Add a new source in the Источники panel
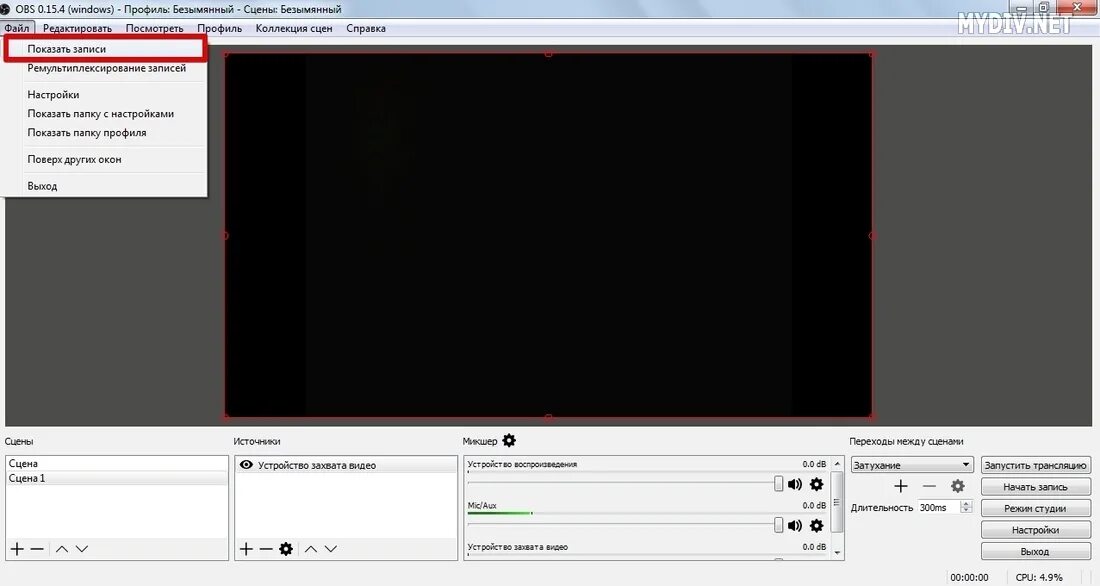Viewport: 1100px width, 586px height. click(246, 549)
